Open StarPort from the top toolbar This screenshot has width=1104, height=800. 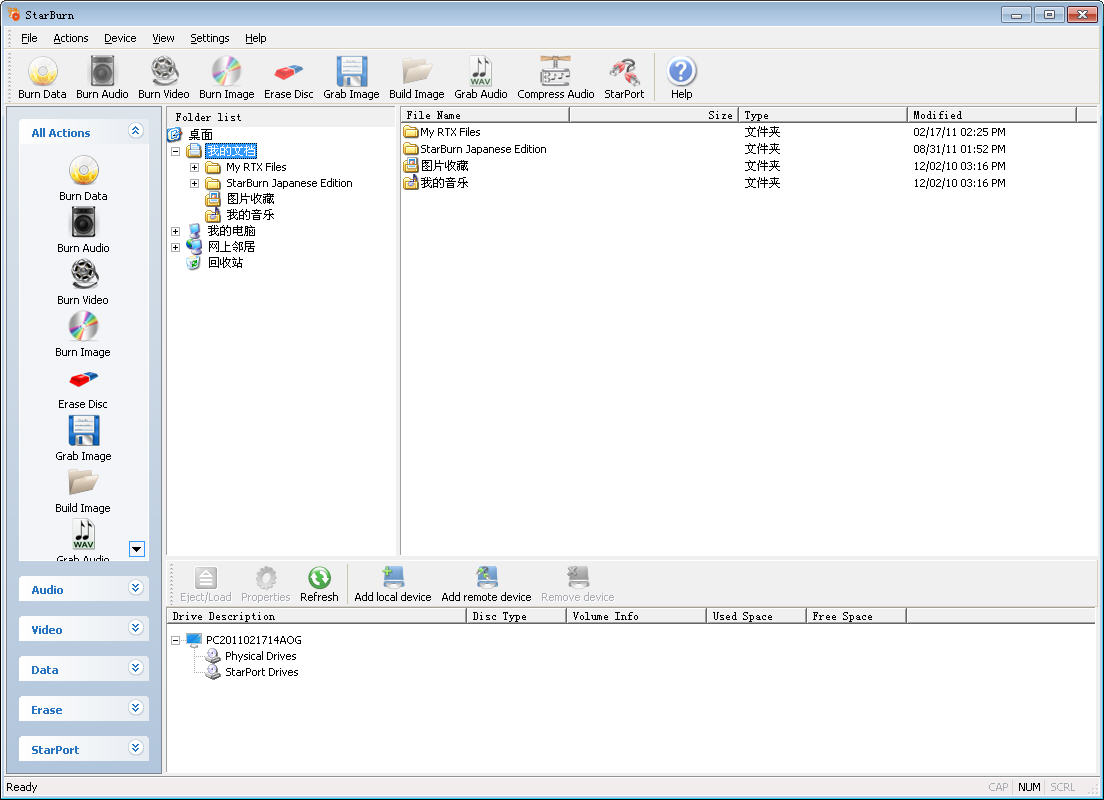624,74
